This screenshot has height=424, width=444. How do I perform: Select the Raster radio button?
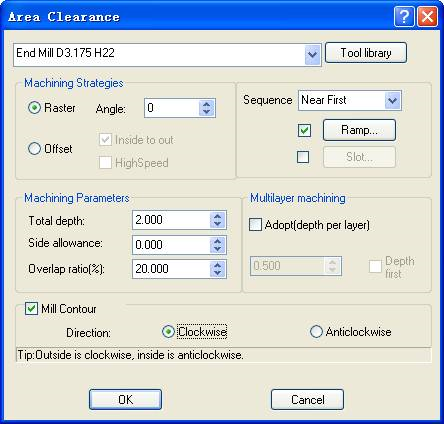[x=34, y=108]
